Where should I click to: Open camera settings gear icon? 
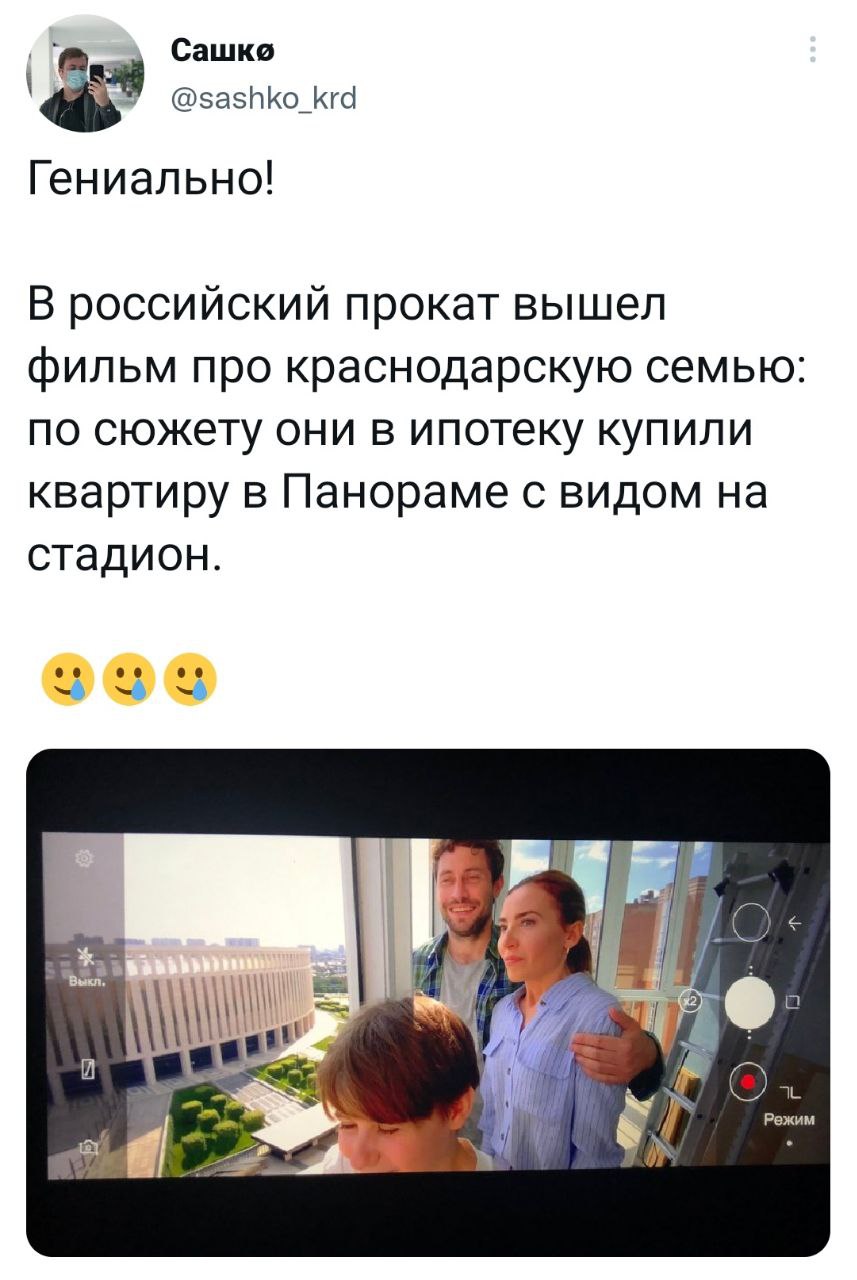click(84, 860)
